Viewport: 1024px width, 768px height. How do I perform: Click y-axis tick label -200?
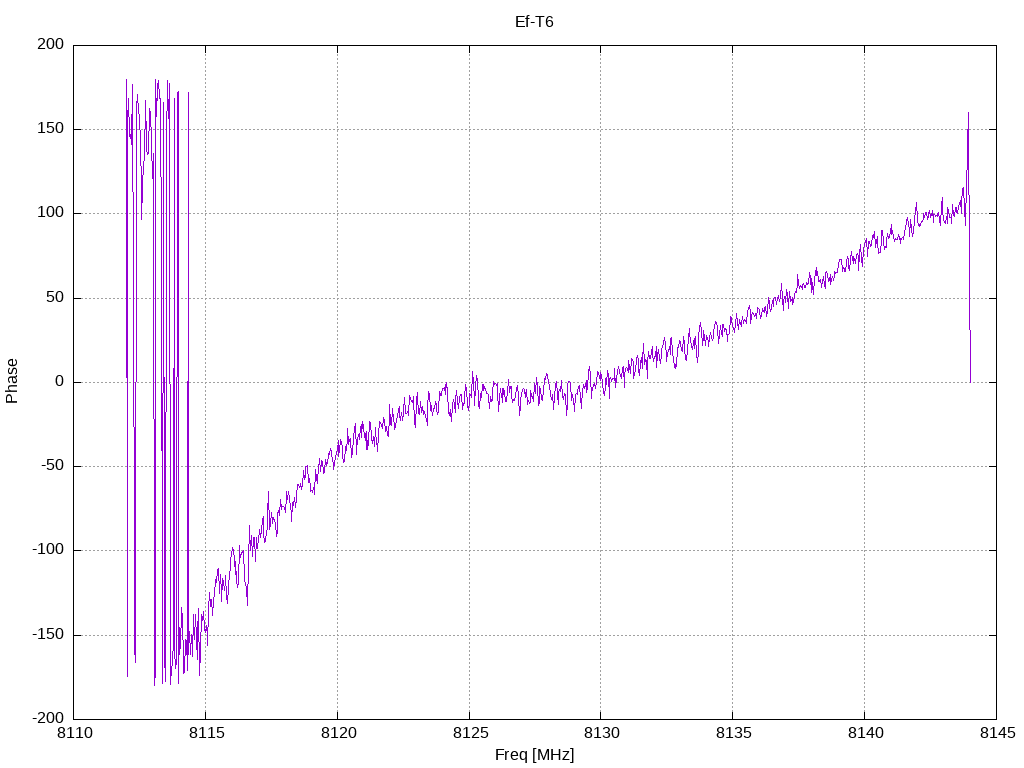click(48, 718)
